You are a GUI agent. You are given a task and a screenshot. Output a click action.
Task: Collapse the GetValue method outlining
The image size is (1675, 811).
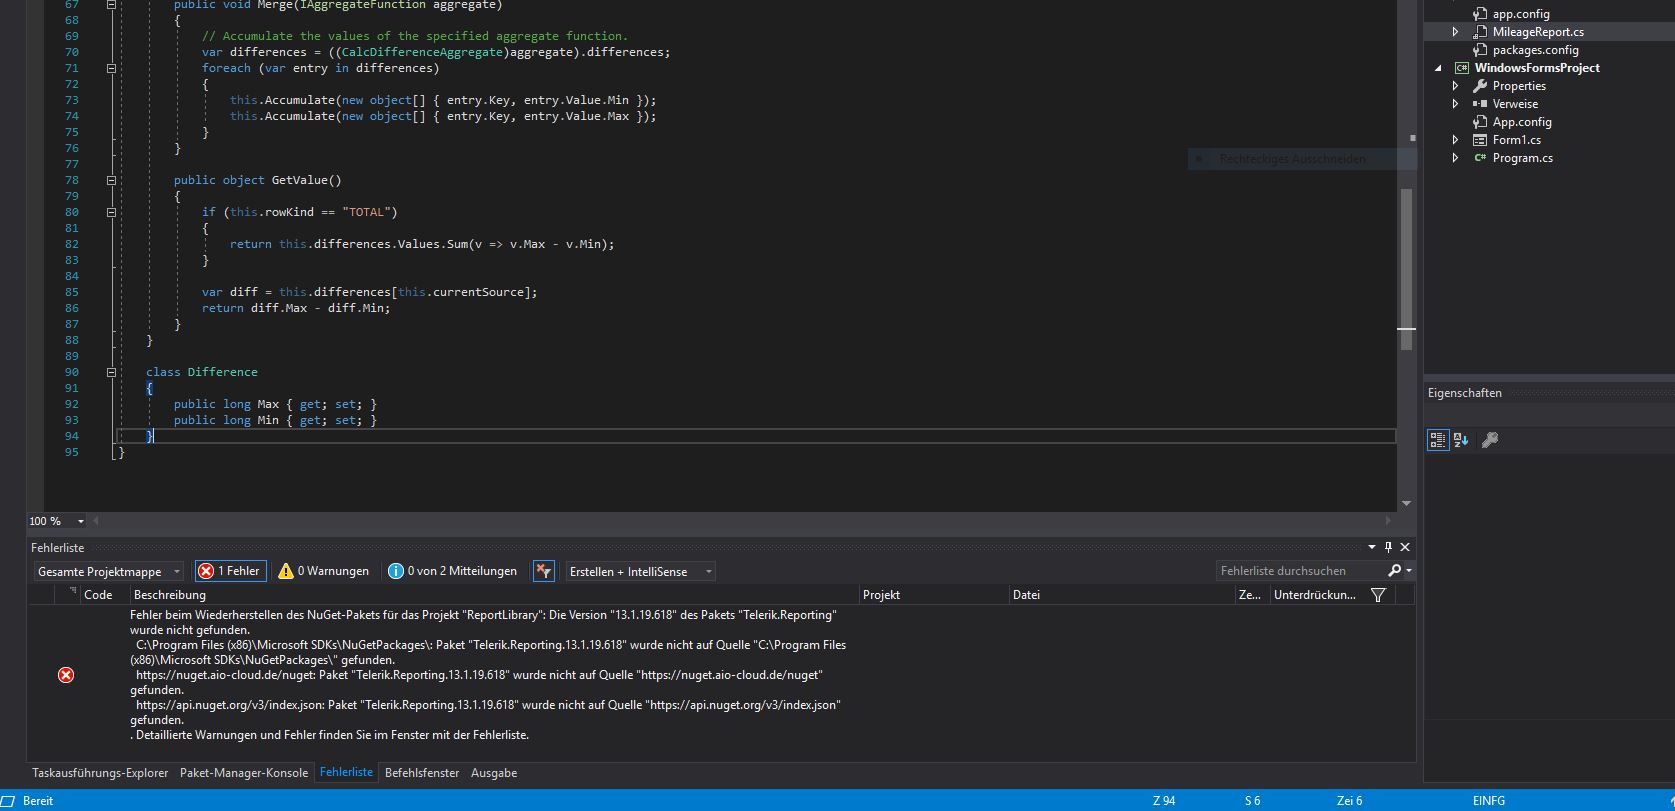(111, 180)
